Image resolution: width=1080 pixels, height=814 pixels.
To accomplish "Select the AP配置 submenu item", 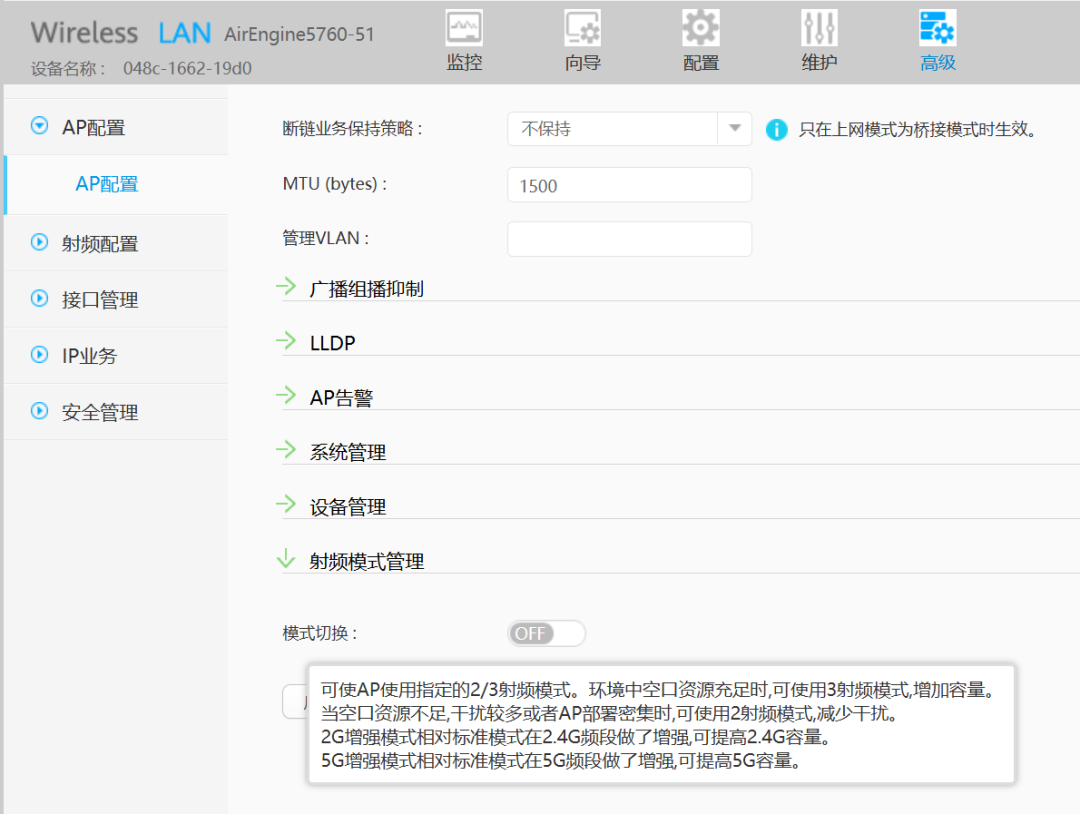I will click(x=107, y=184).
